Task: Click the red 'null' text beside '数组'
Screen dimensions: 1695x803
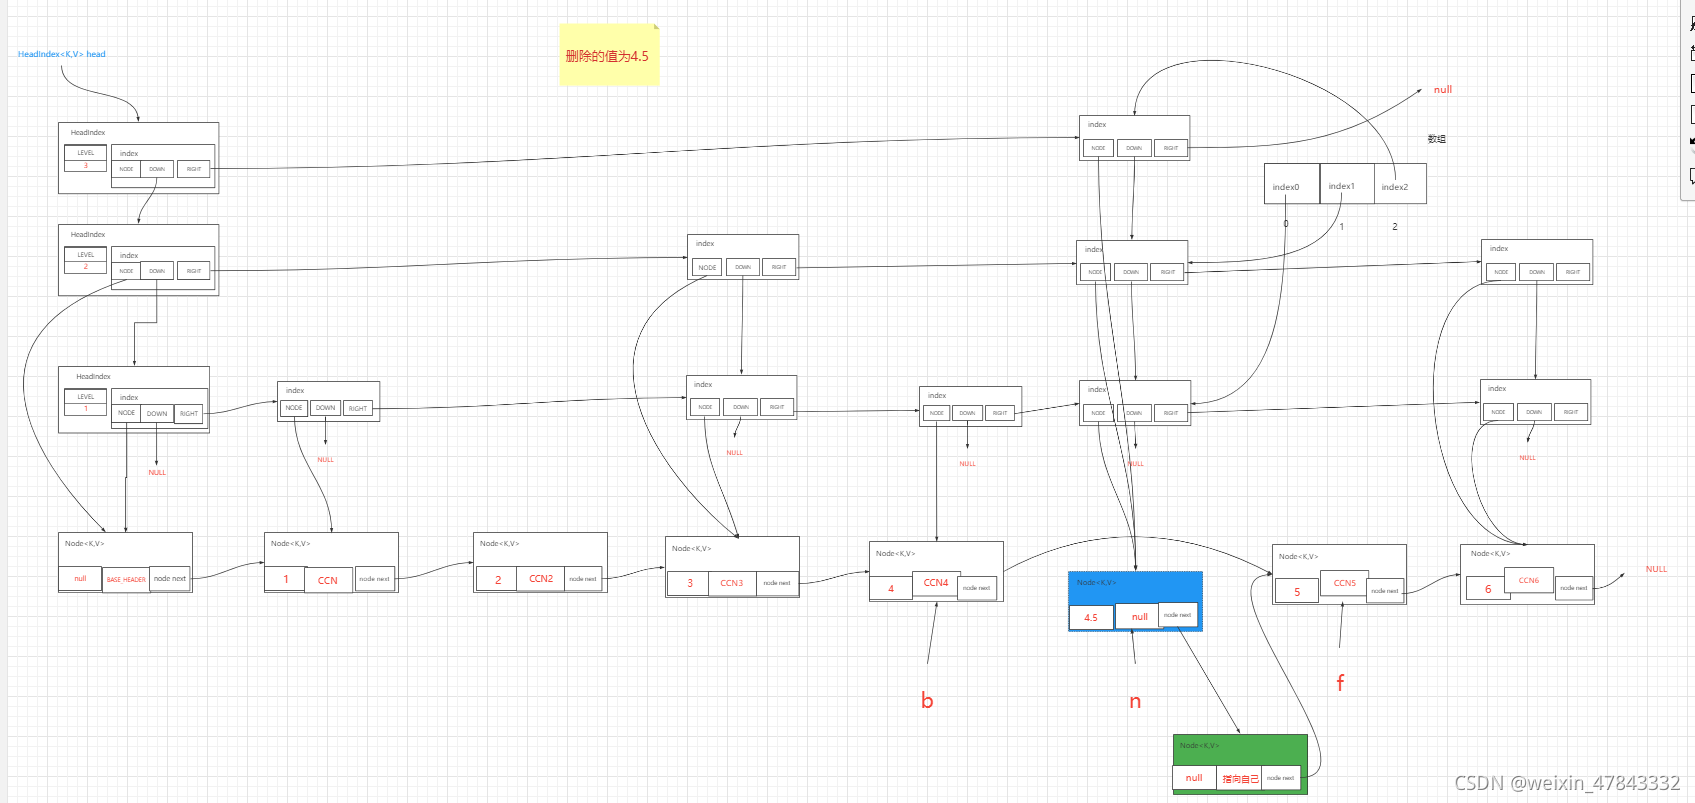Action: (1442, 90)
